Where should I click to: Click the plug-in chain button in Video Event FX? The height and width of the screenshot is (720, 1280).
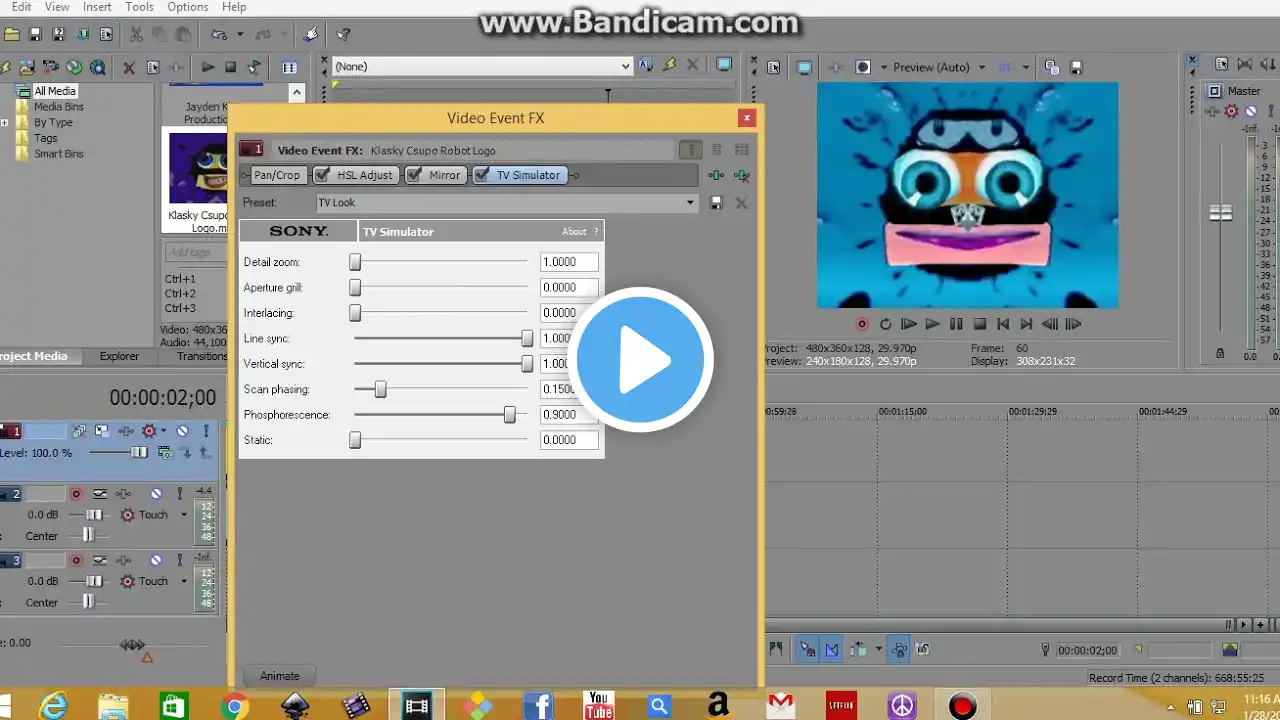pyautogui.click(x=716, y=175)
